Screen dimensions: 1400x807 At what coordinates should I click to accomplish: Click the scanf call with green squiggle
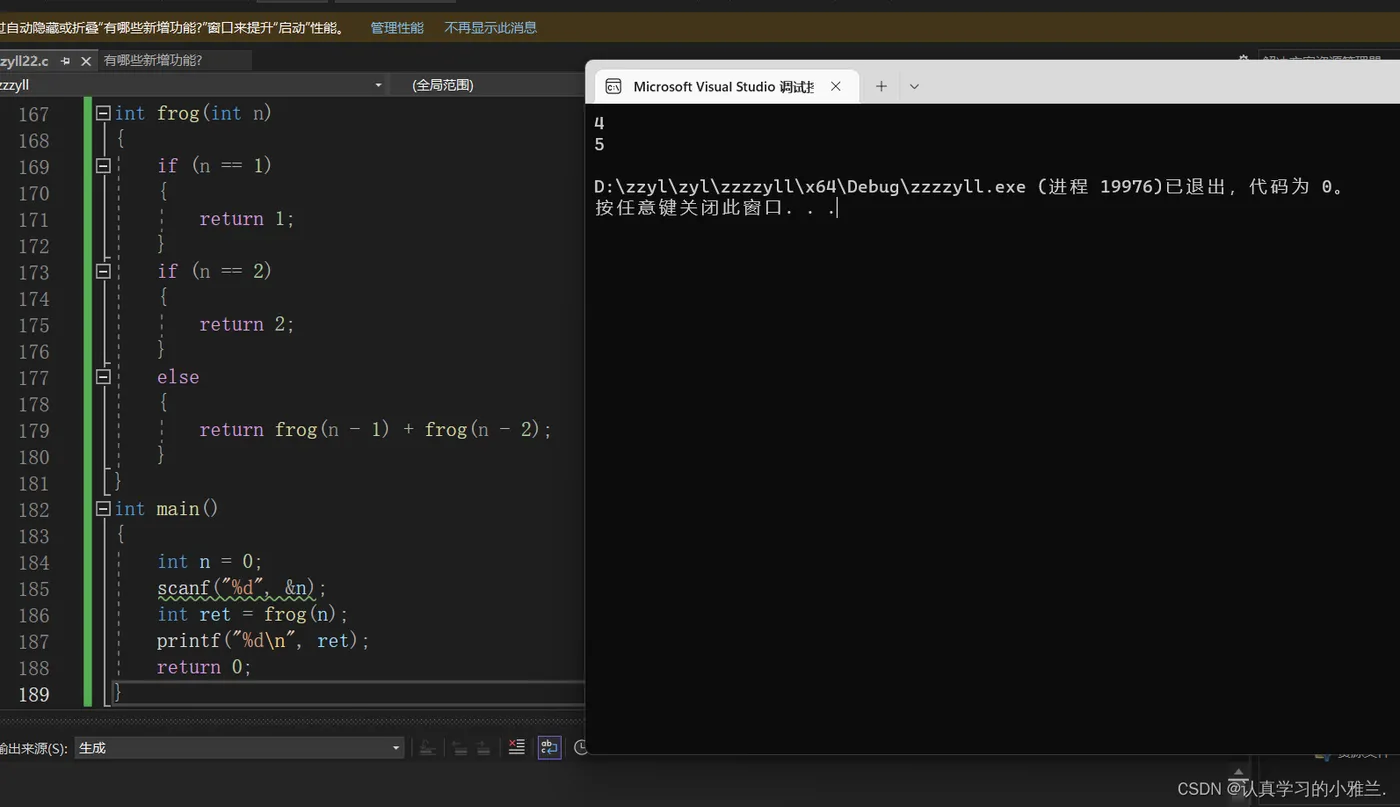[242, 588]
